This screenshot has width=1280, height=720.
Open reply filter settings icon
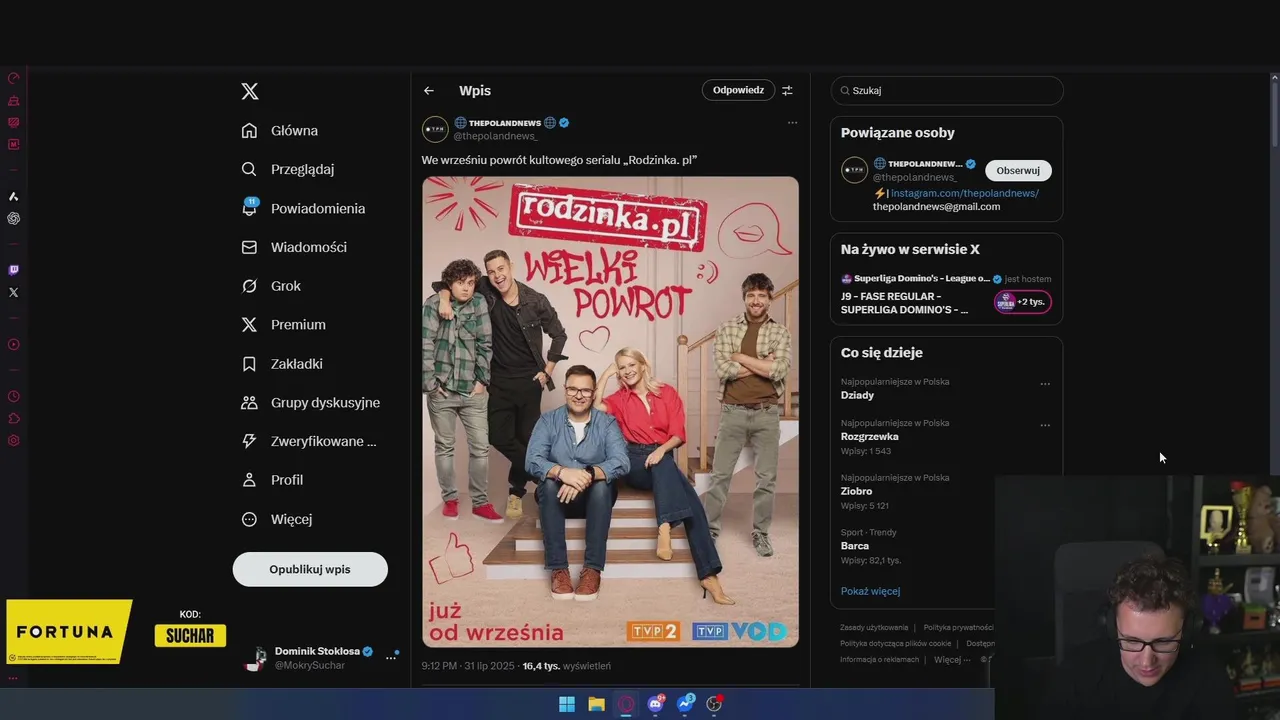787,90
